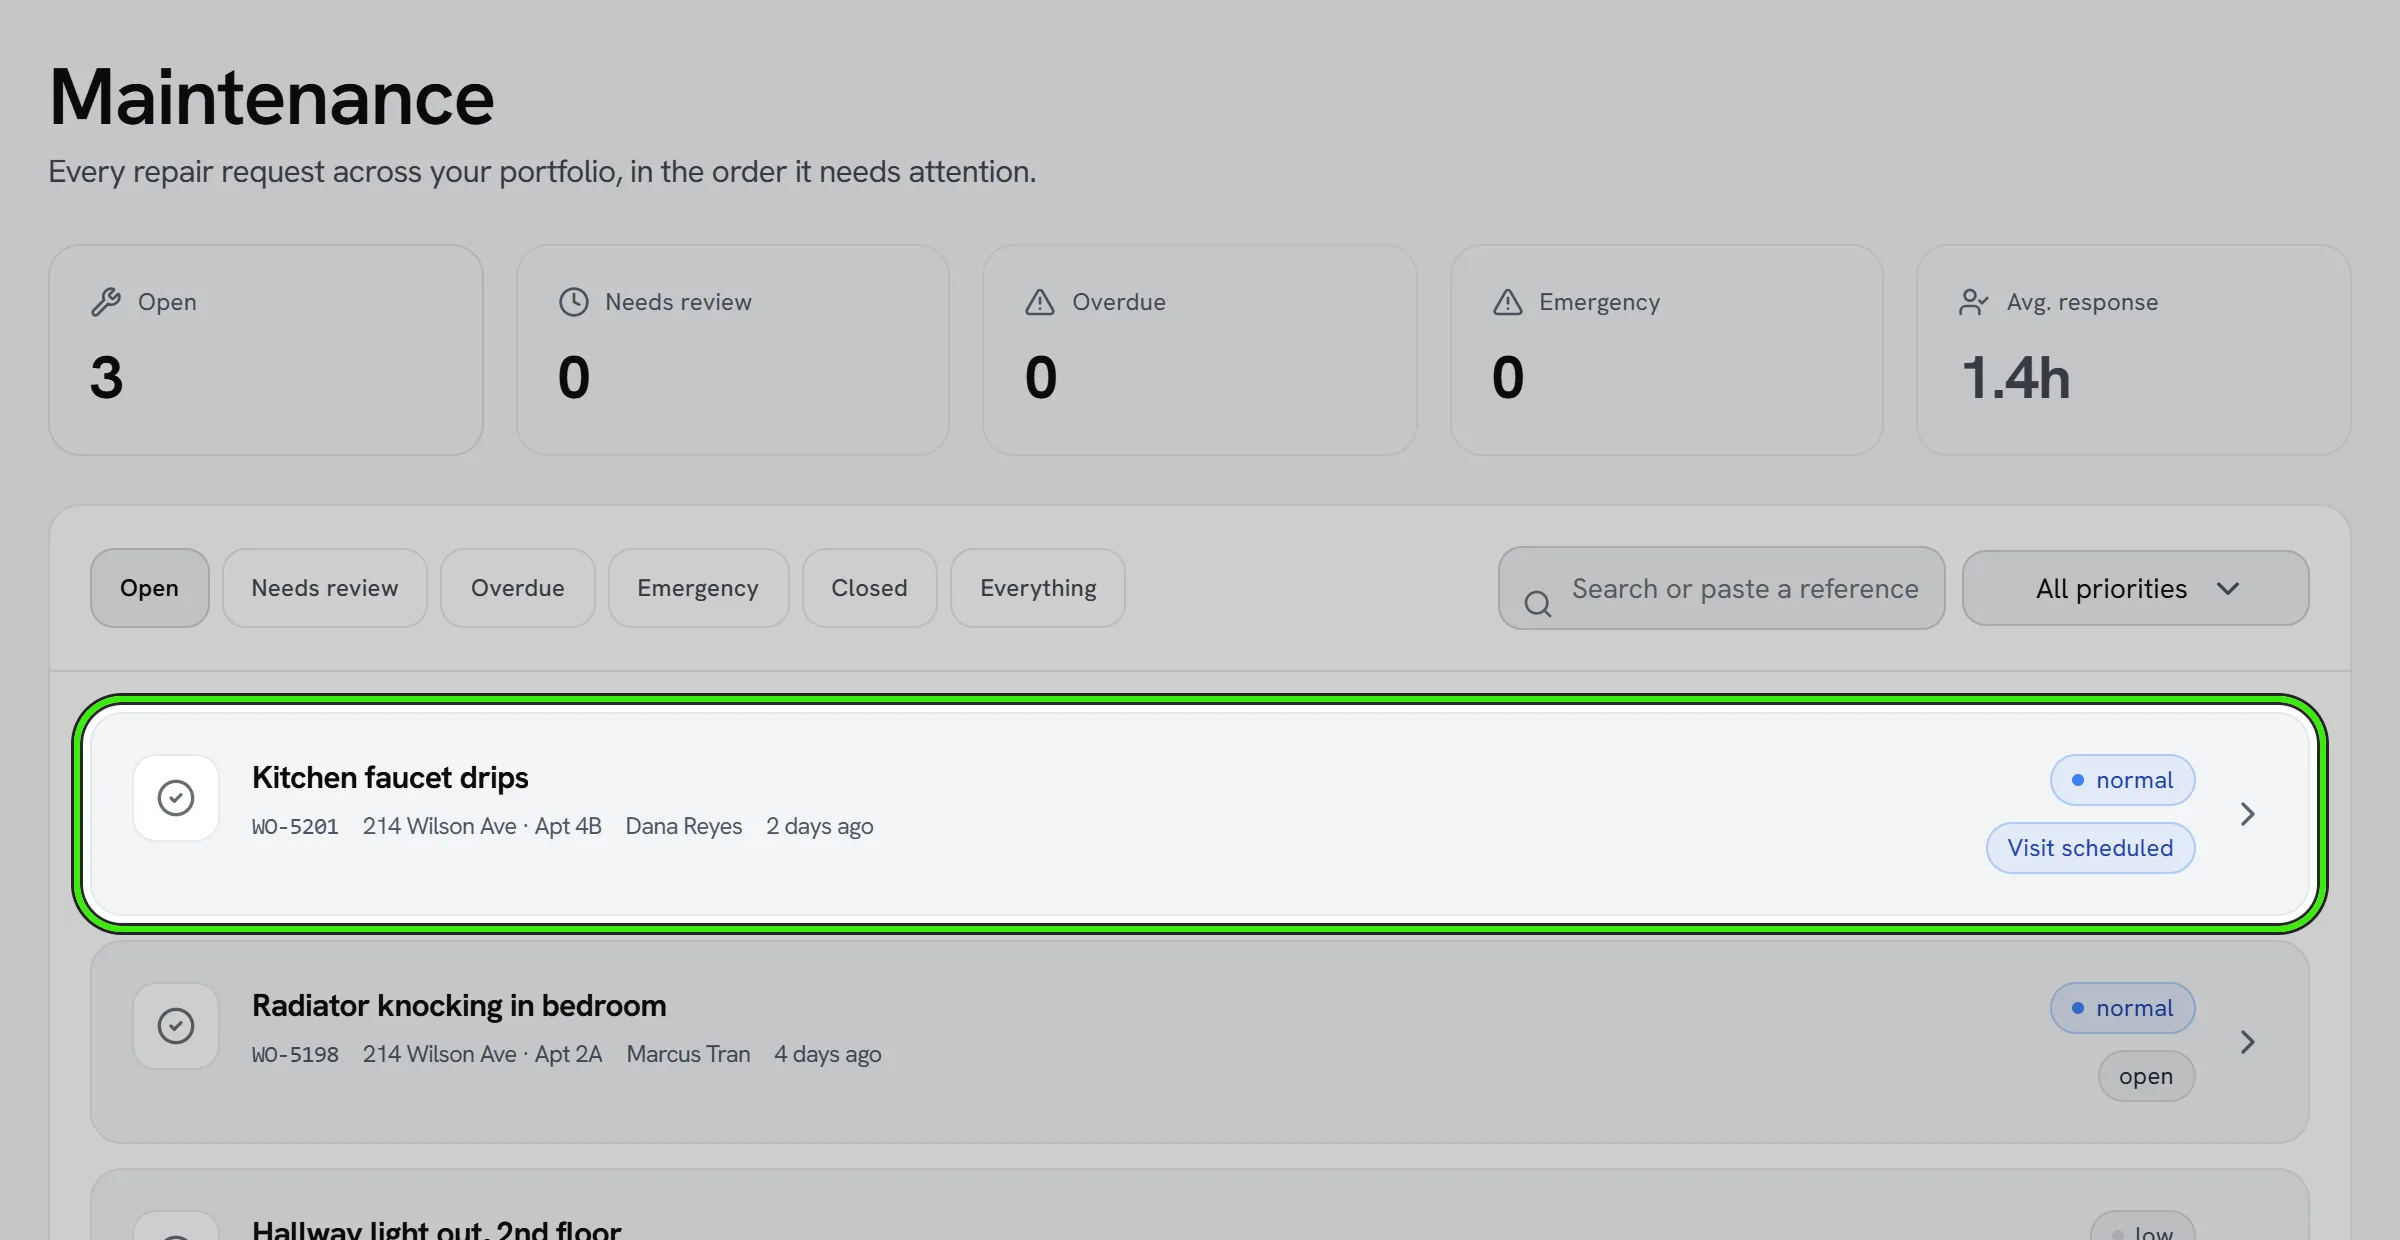Switch to the Overdue filter tab

[518, 588]
